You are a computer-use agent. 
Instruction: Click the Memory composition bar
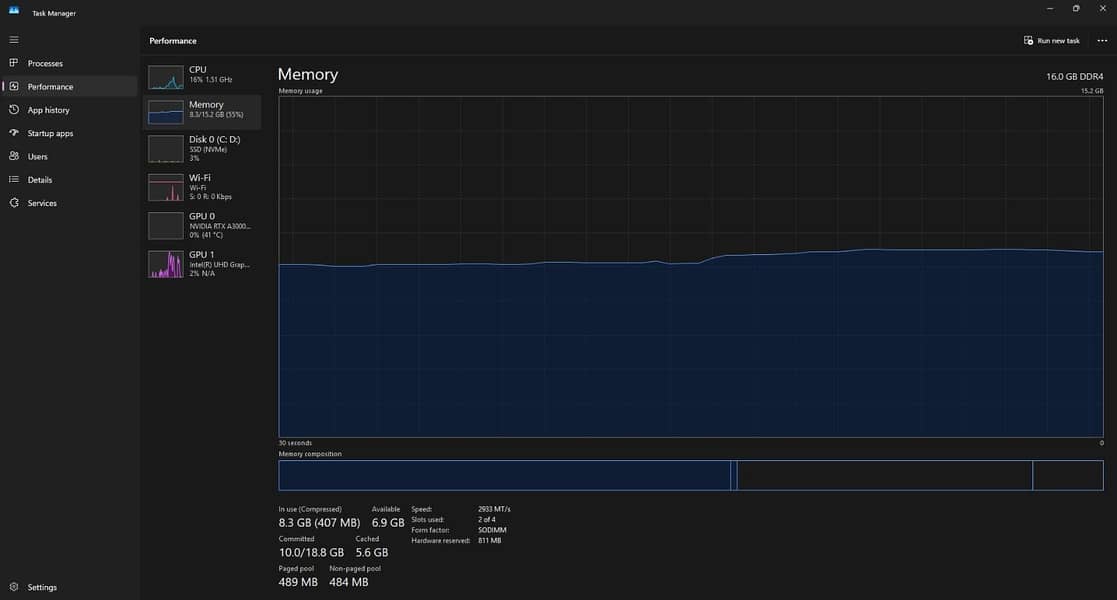[x=690, y=475]
